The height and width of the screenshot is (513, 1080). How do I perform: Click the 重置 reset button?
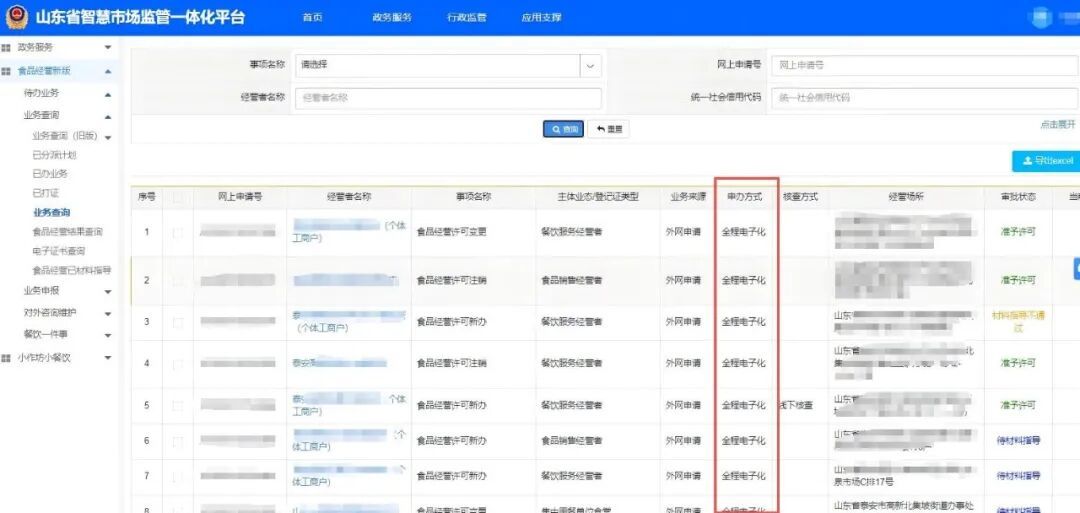tap(608, 129)
